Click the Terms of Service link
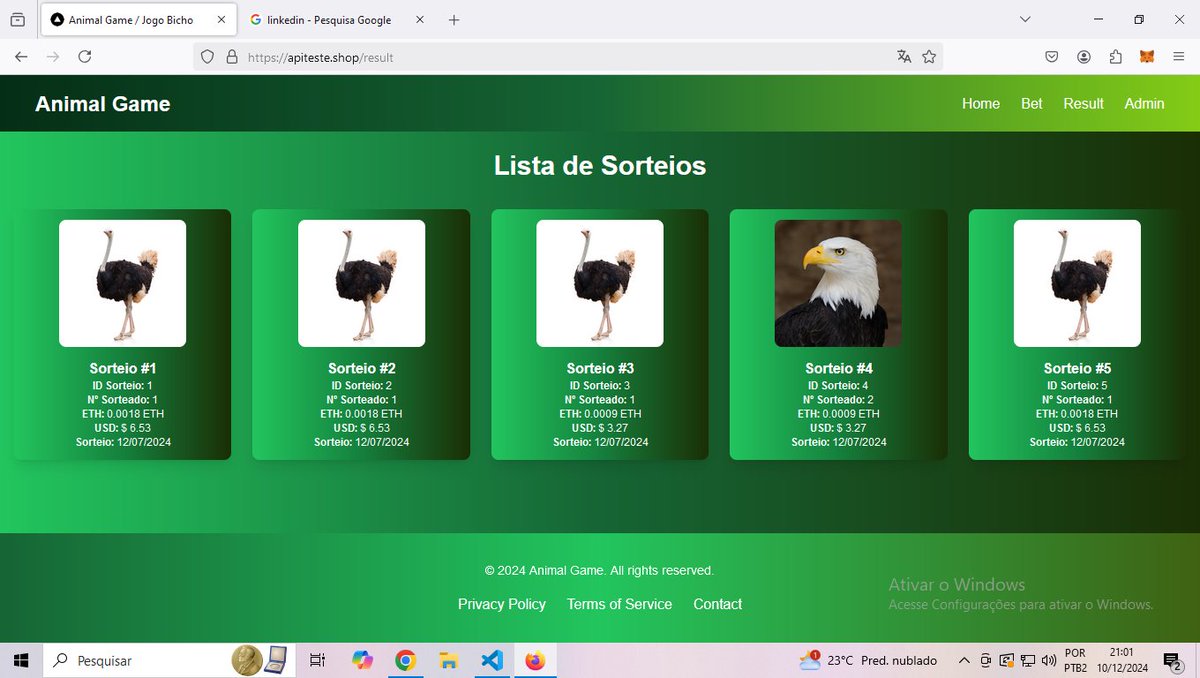This screenshot has width=1200, height=678. tap(619, 604)
